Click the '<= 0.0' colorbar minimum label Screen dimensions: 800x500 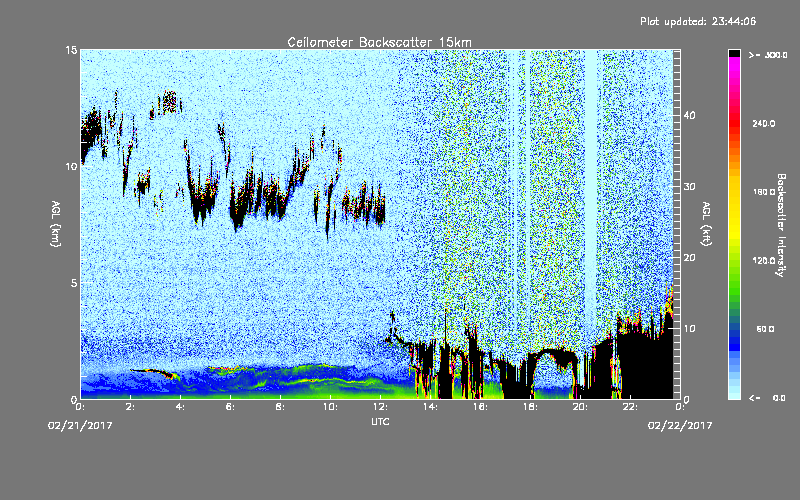767,398
